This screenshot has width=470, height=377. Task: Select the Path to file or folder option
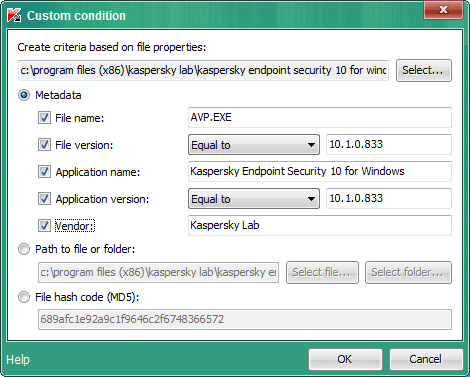pos(24,249)
